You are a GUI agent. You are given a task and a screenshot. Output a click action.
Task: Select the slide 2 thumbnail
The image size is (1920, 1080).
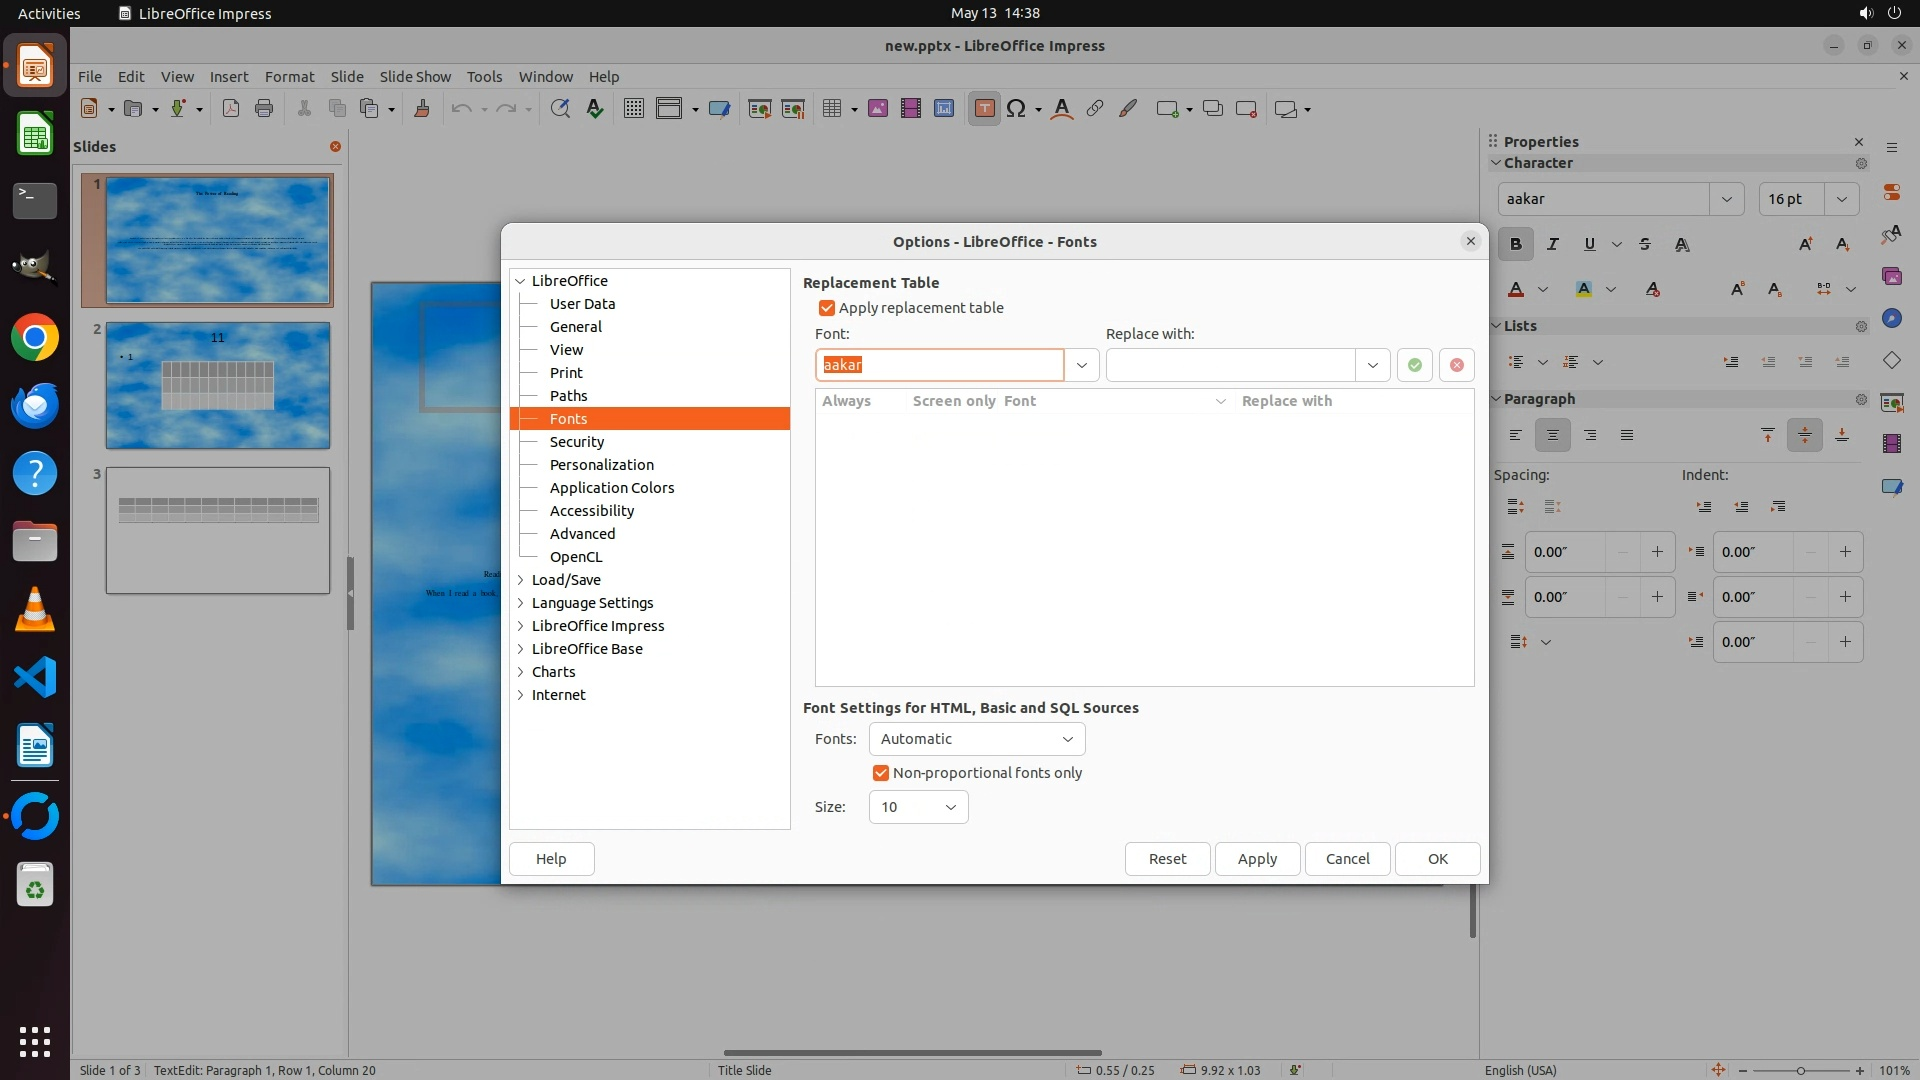point(217,385)
